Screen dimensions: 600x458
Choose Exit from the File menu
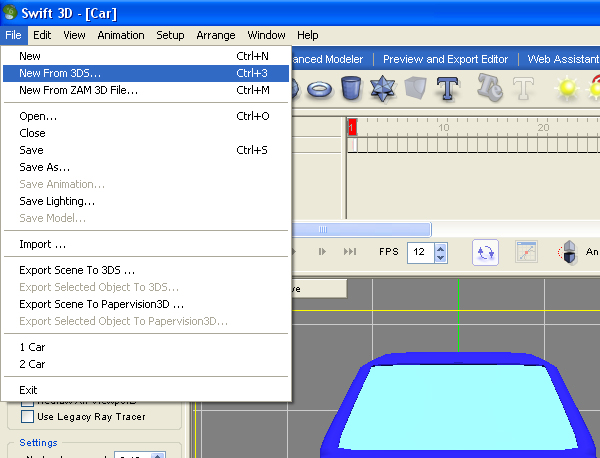(146, 390)
